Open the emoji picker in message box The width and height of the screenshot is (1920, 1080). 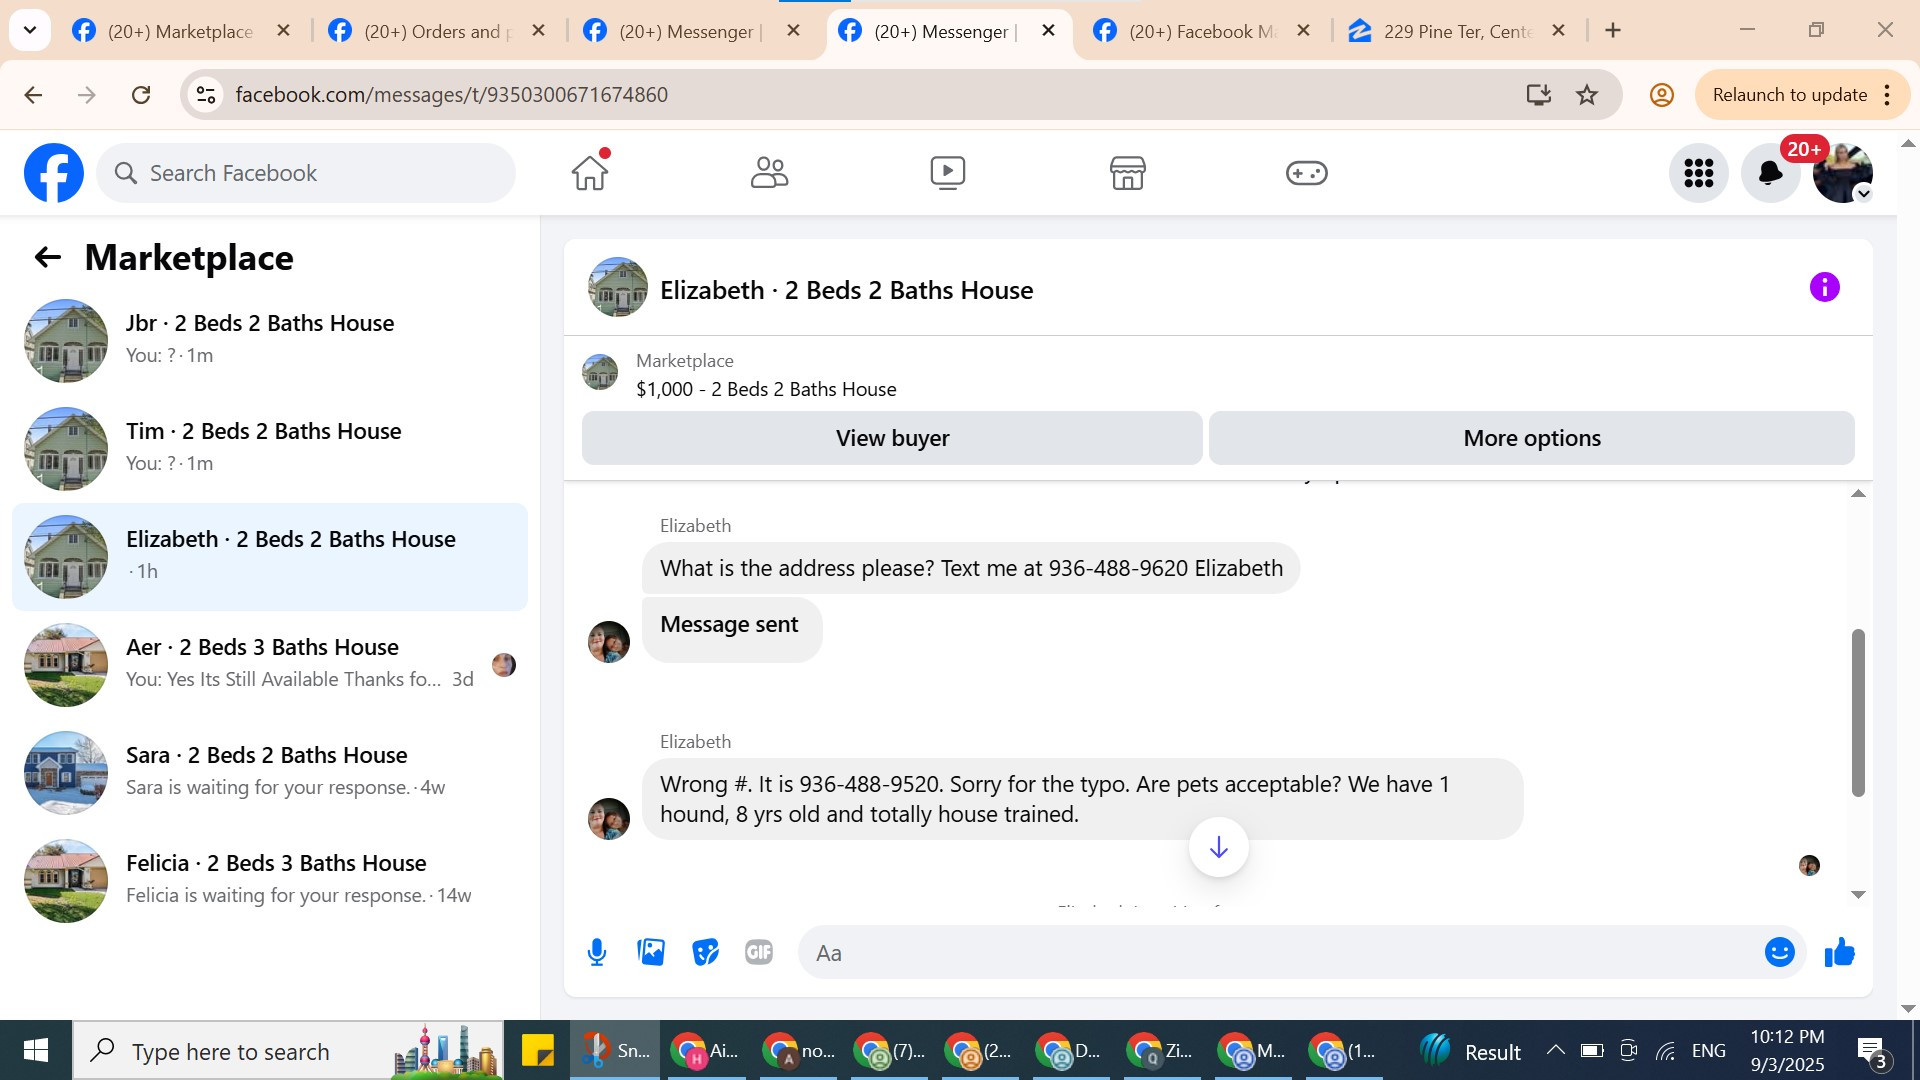(1779, 953)
